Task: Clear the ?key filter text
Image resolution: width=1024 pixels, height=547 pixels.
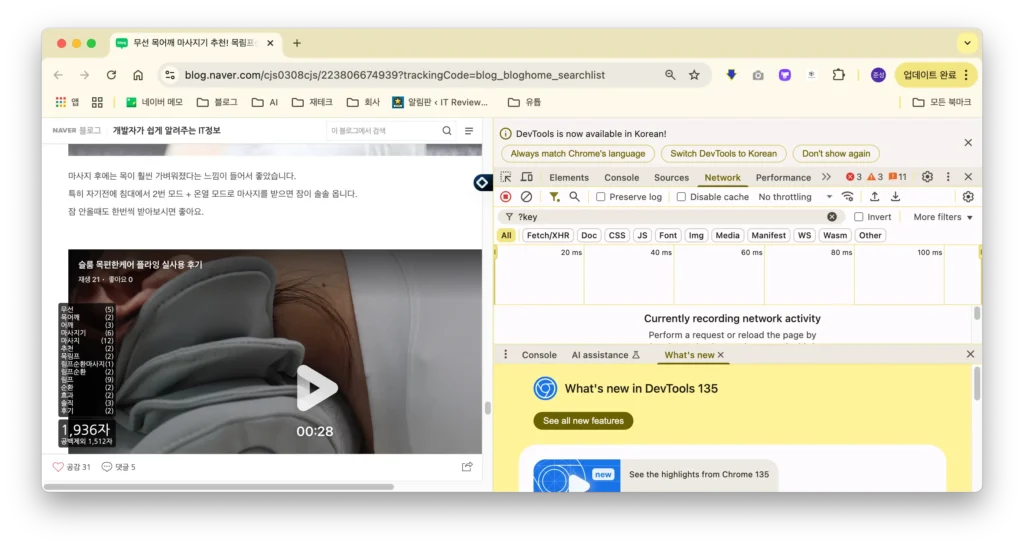Action: [832, 217]
